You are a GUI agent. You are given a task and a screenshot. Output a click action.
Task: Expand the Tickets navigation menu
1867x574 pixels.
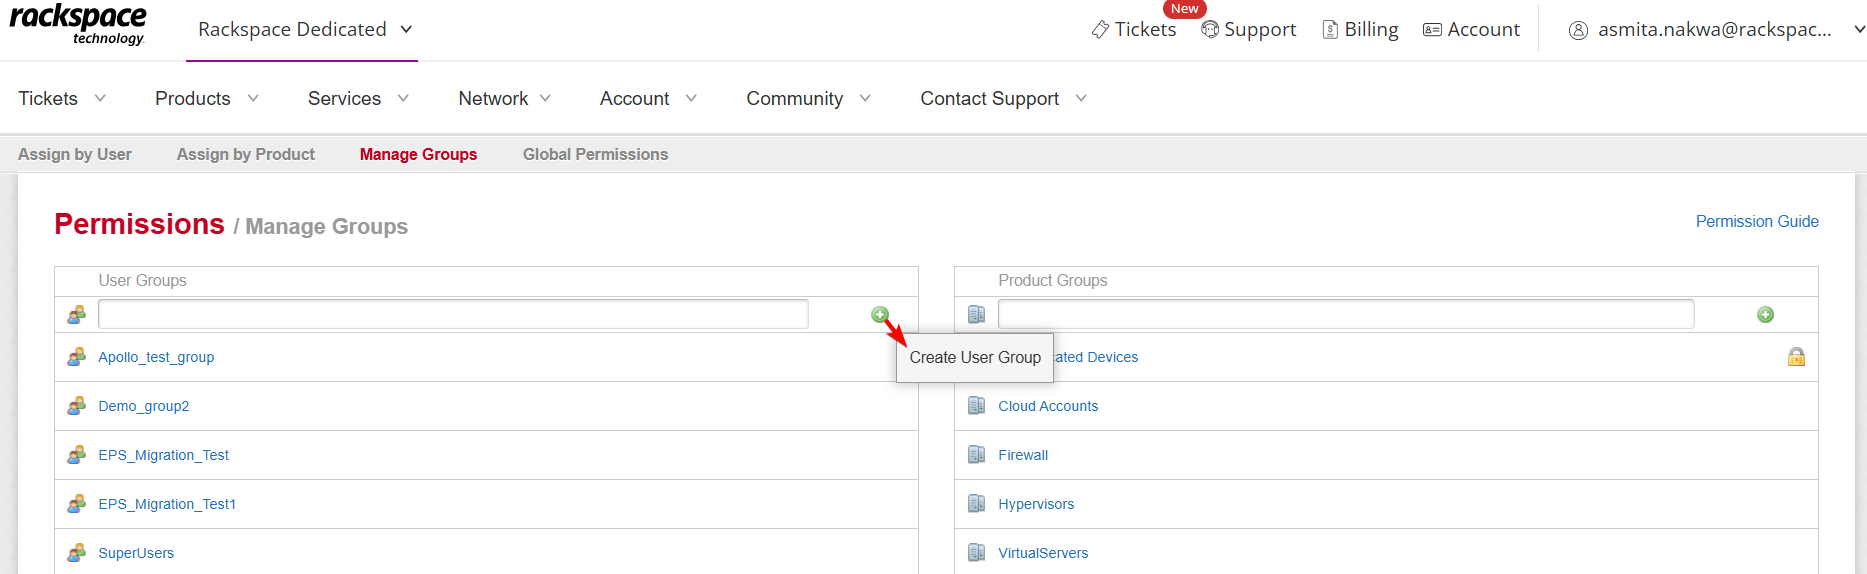[62, 98]
